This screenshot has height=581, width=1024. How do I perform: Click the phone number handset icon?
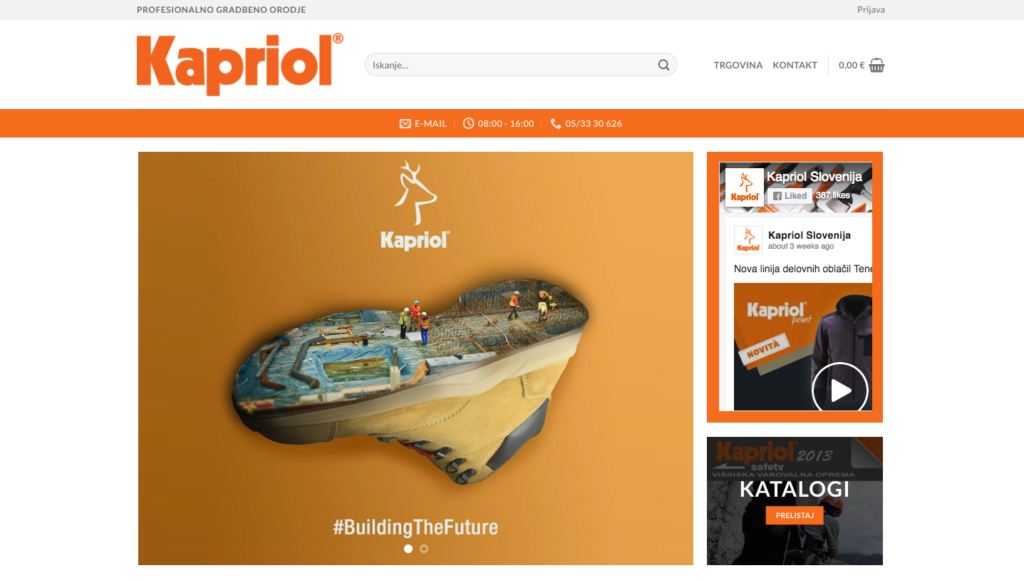tap(556, 123)
